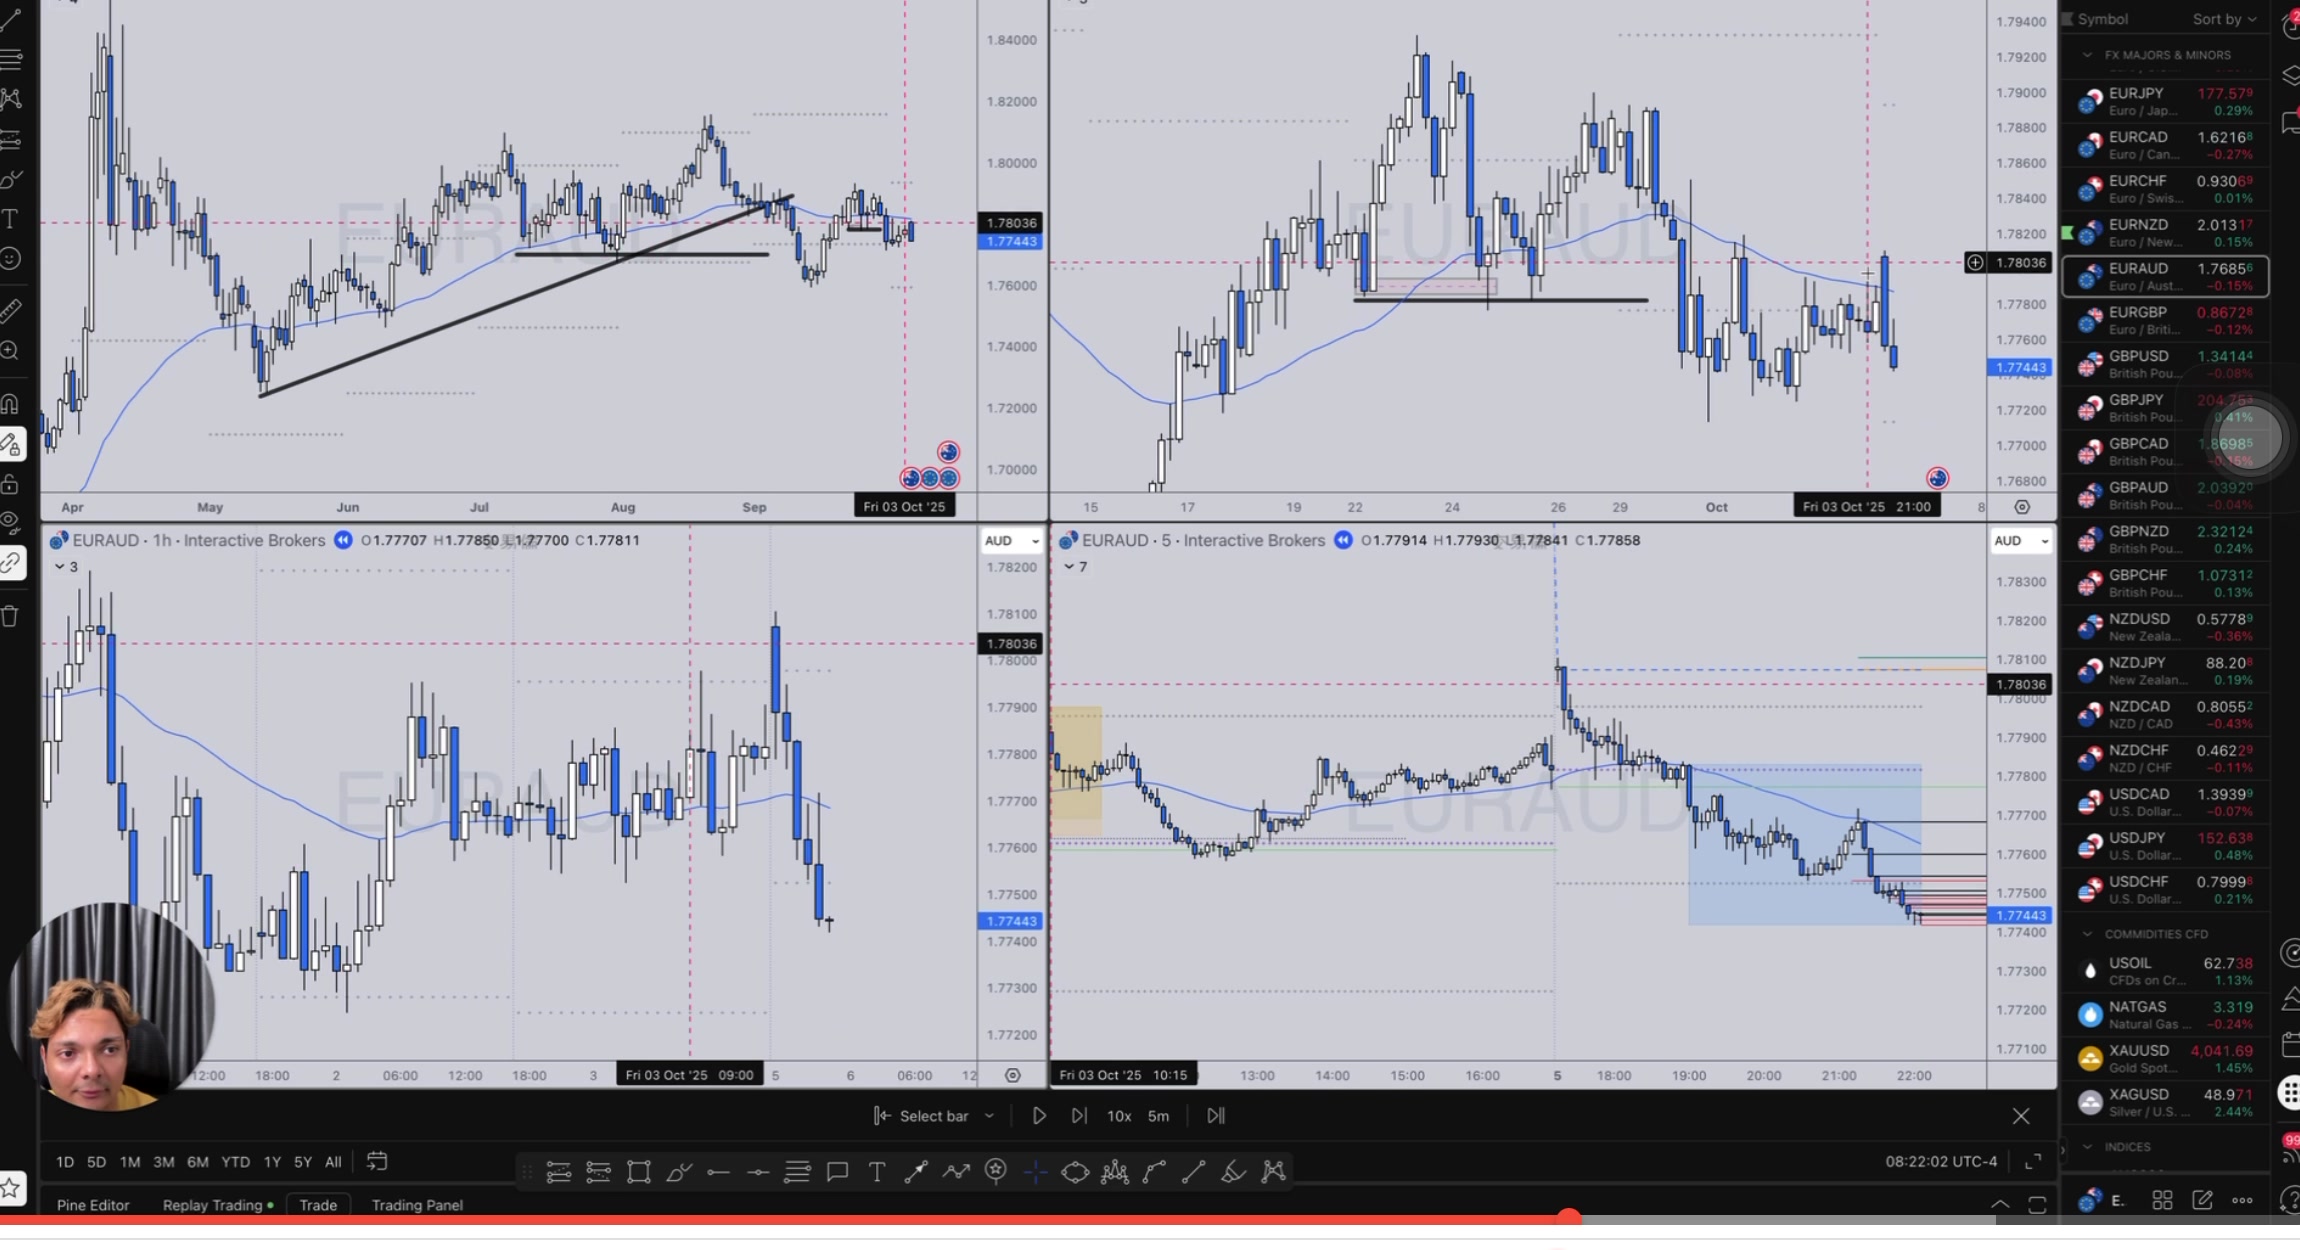Toggle the lock all drawings icon
The height and width of the screenshot is (1250, 2300).
(x=12, y=484)
